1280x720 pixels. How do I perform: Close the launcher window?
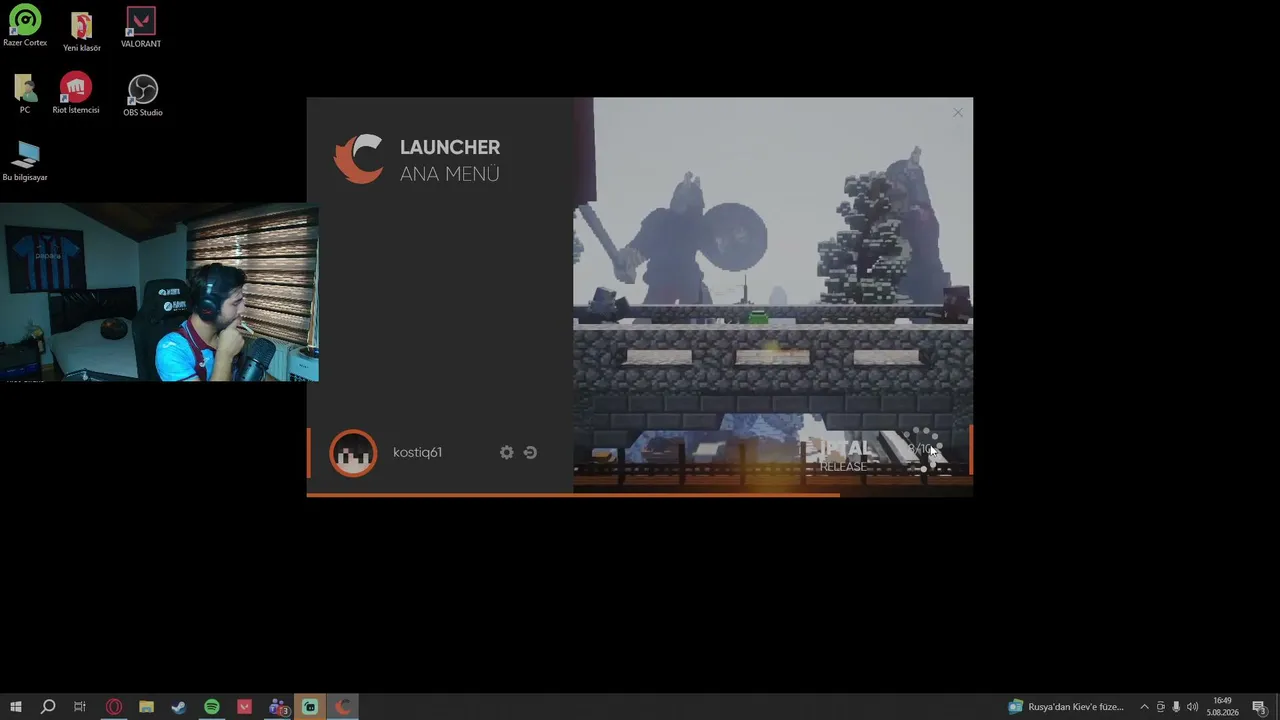point(958,113)
